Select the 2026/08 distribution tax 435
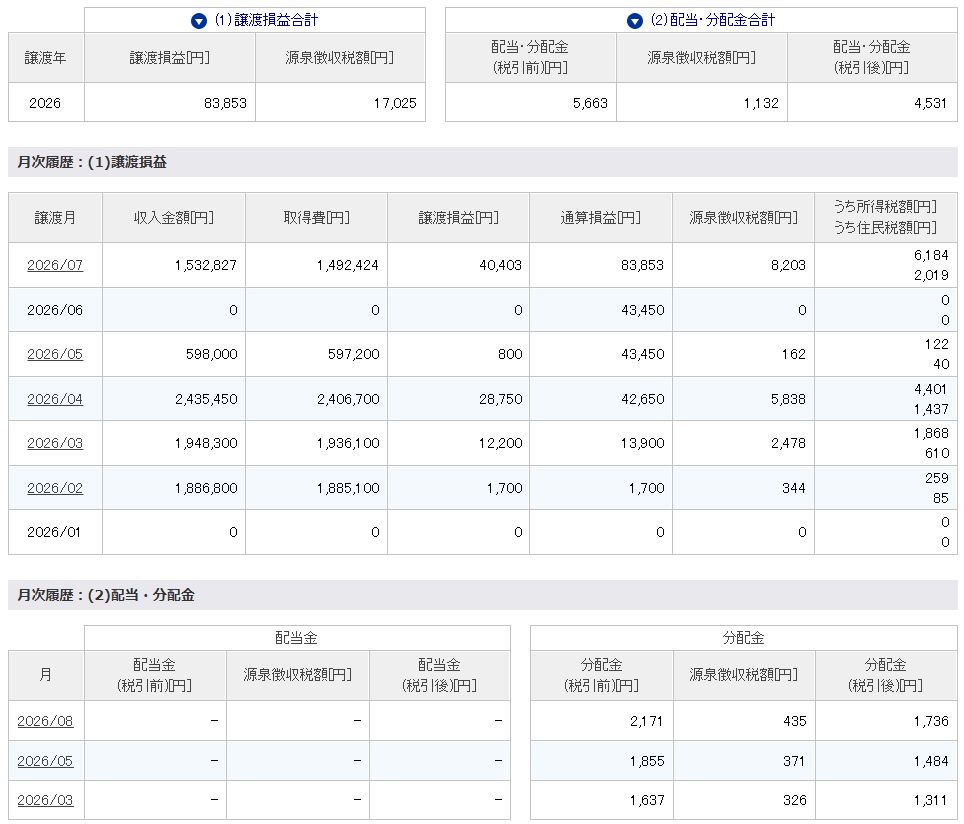964x824 pixels. click(x=795, y=721)
